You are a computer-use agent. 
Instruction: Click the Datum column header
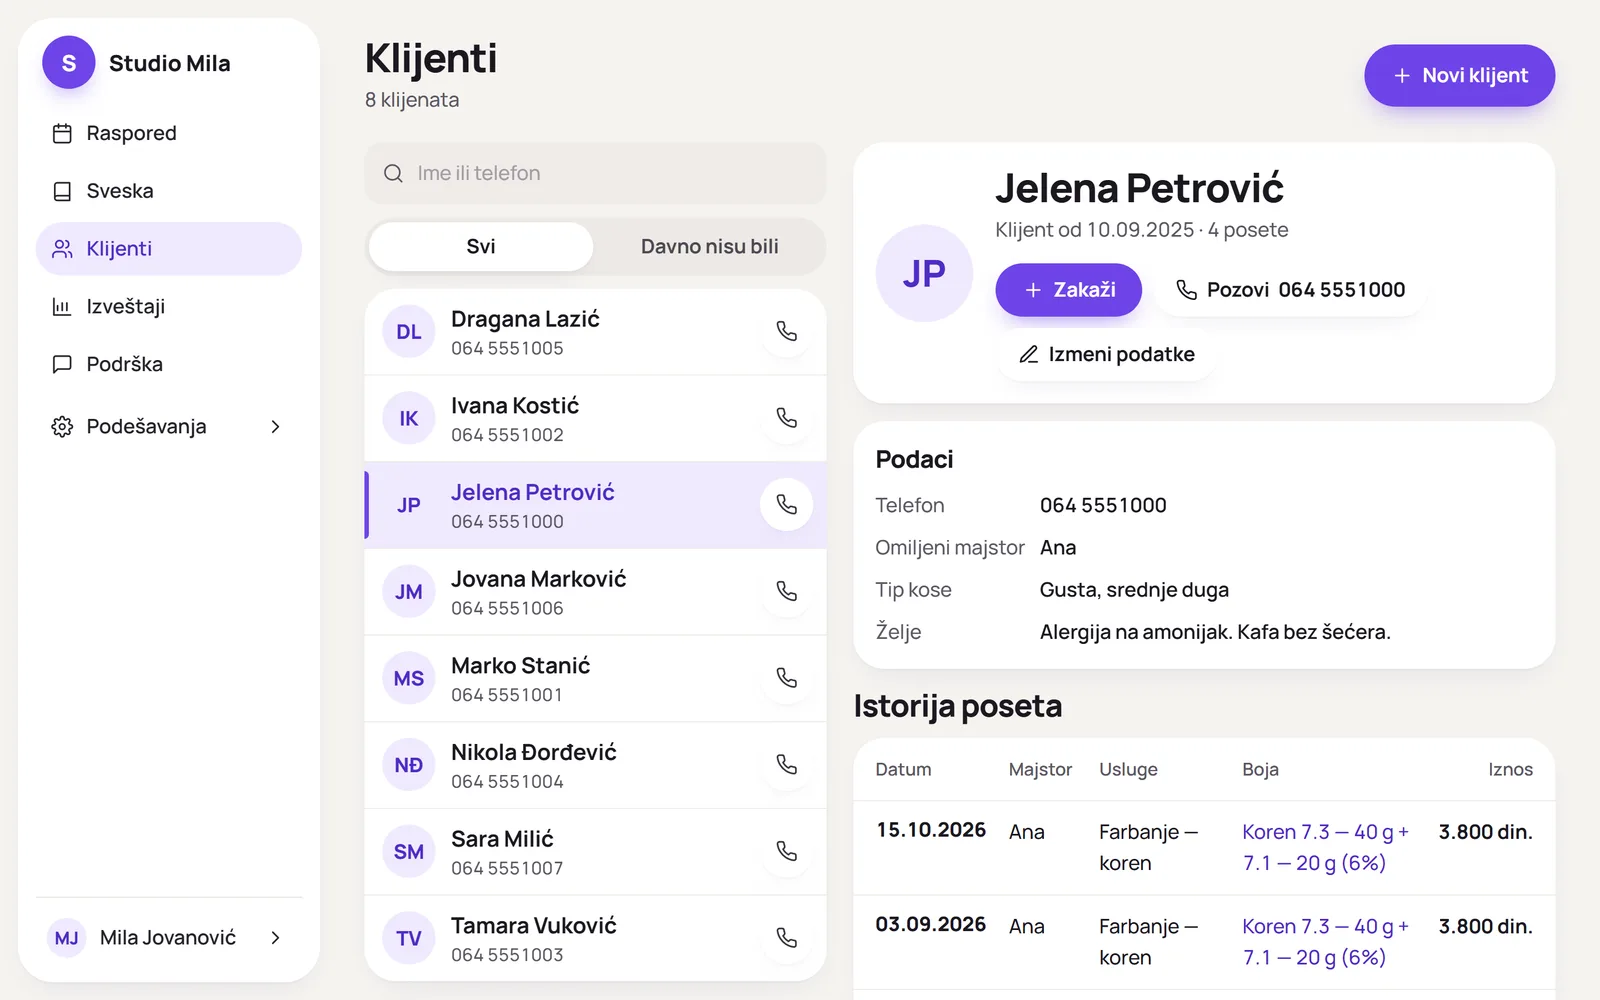pos(903,769)
